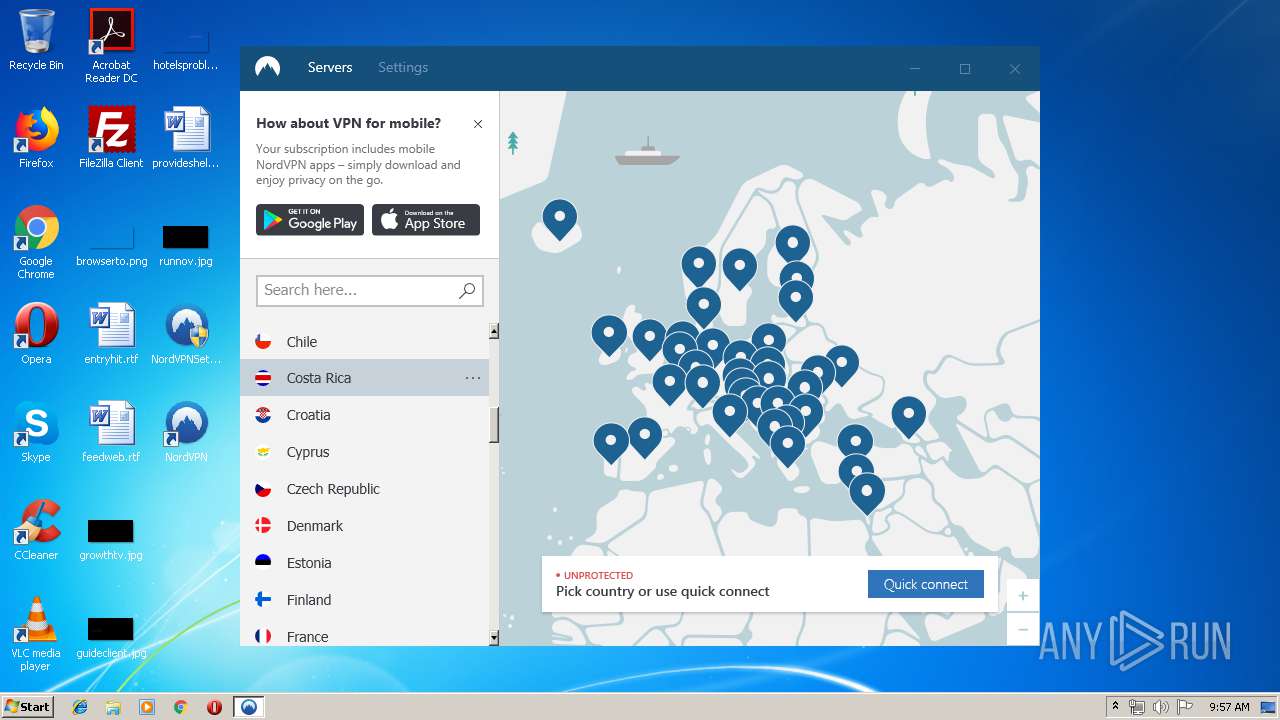This screenshot has height=720, width=1280.
Task: Open Google Chrome desktop shortcut
Action: pyautogui.click(x=36, y=242)
